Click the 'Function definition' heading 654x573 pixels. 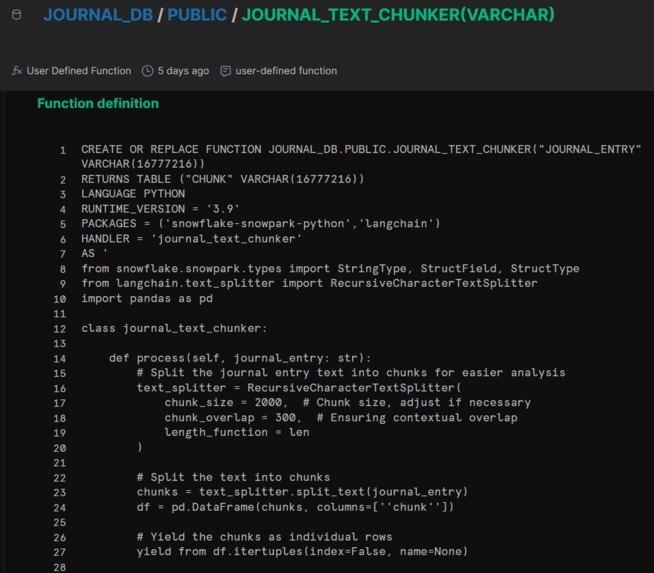pyautogui.click(x=98, y=103)
